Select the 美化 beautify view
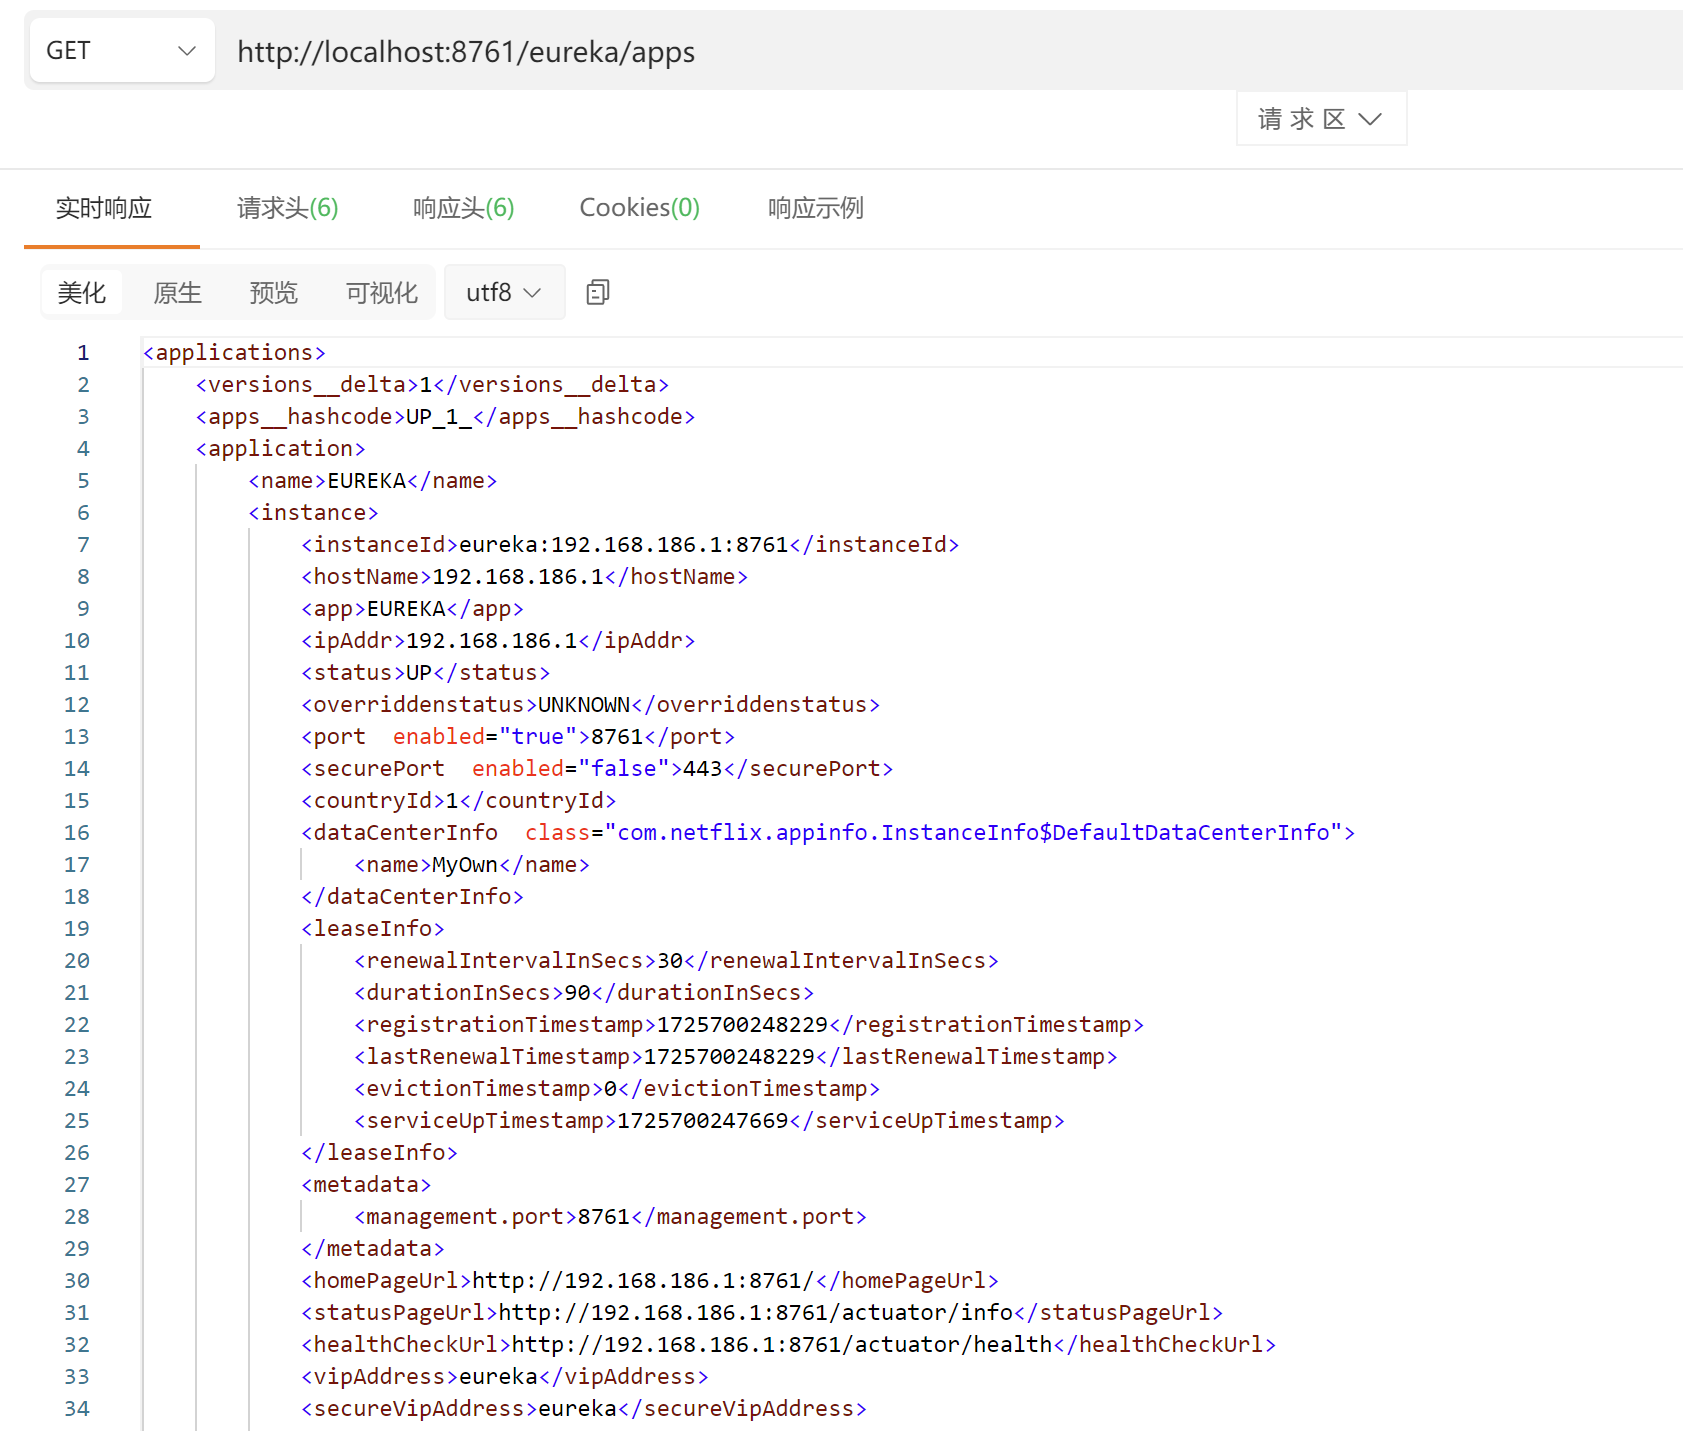The image size is (1683, 1431). [82, 292]
